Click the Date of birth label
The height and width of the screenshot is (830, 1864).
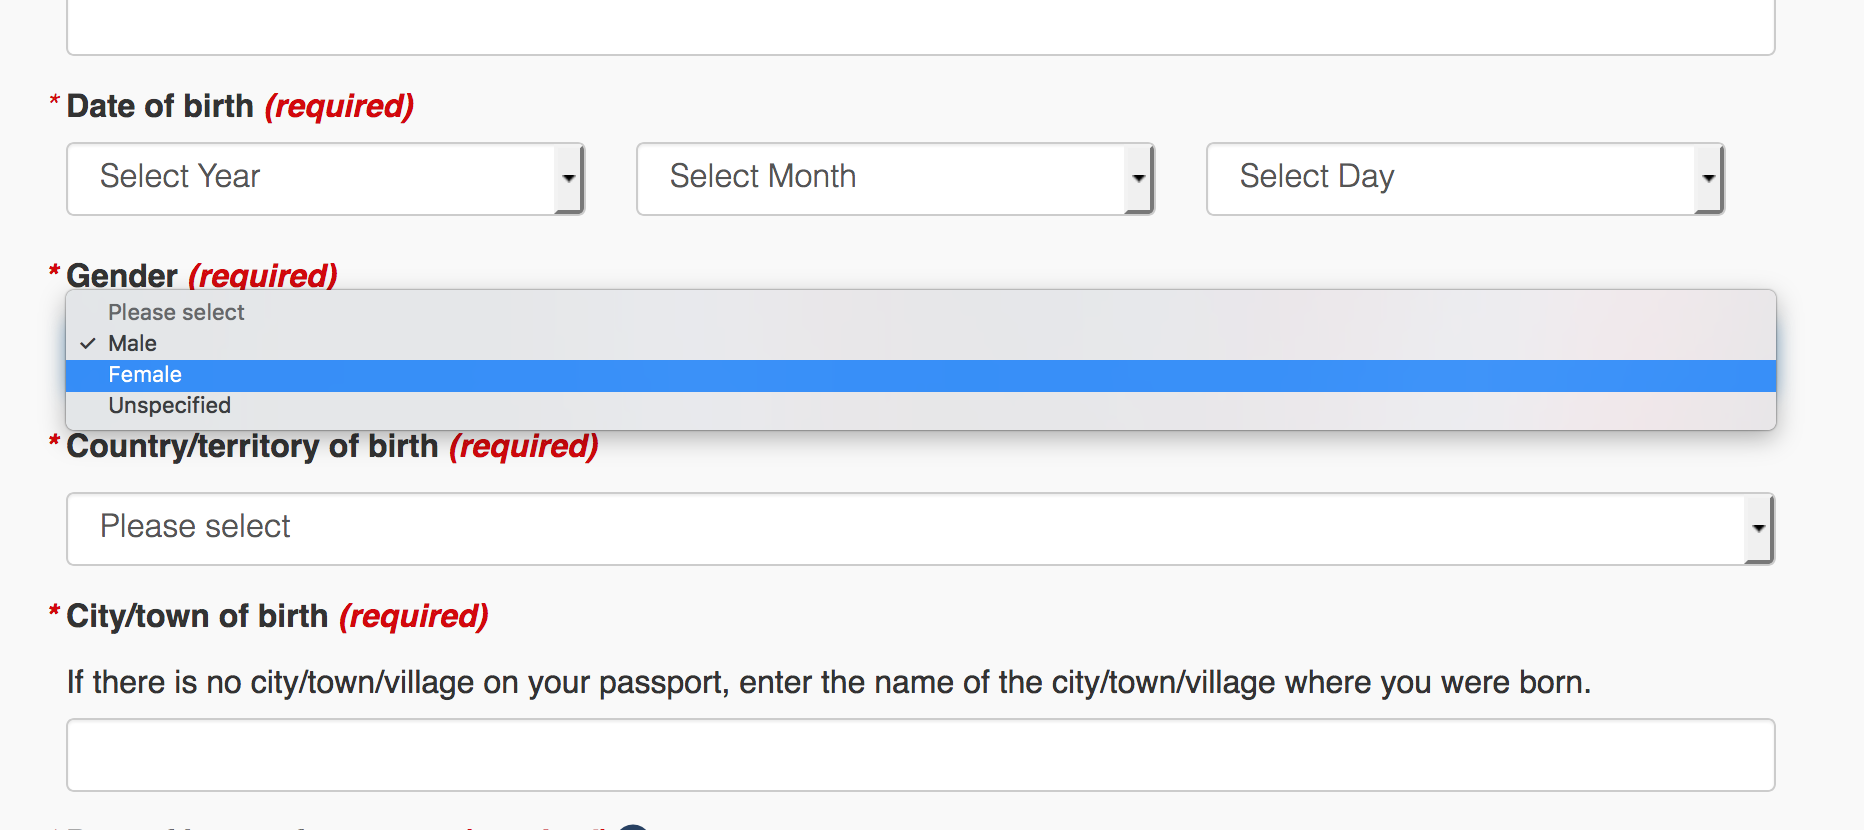point(160,106)
